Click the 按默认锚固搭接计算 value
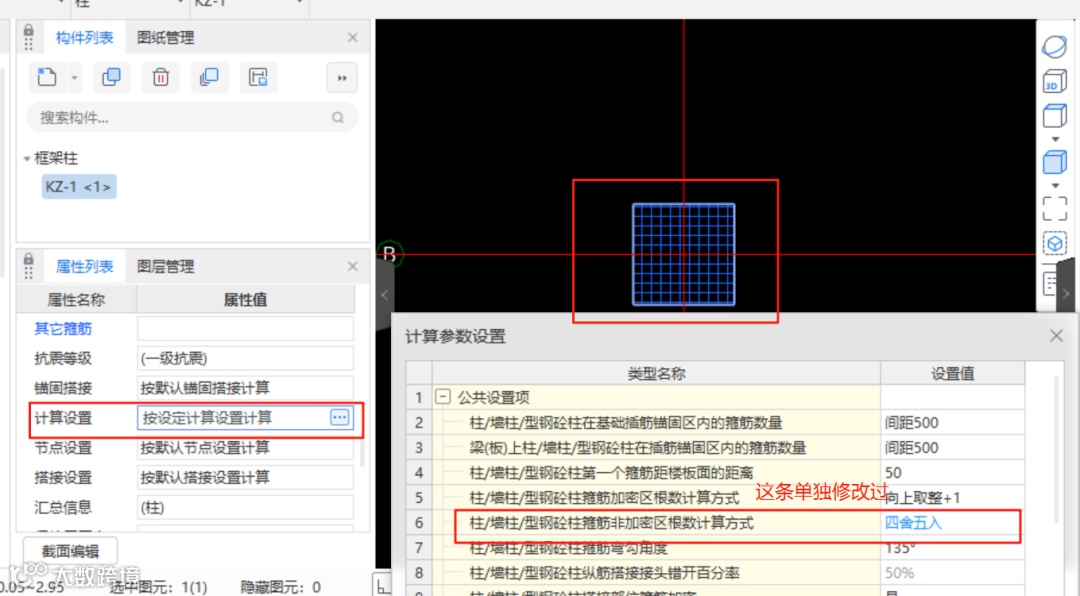1080x596 pixels. tap(245, 388)
